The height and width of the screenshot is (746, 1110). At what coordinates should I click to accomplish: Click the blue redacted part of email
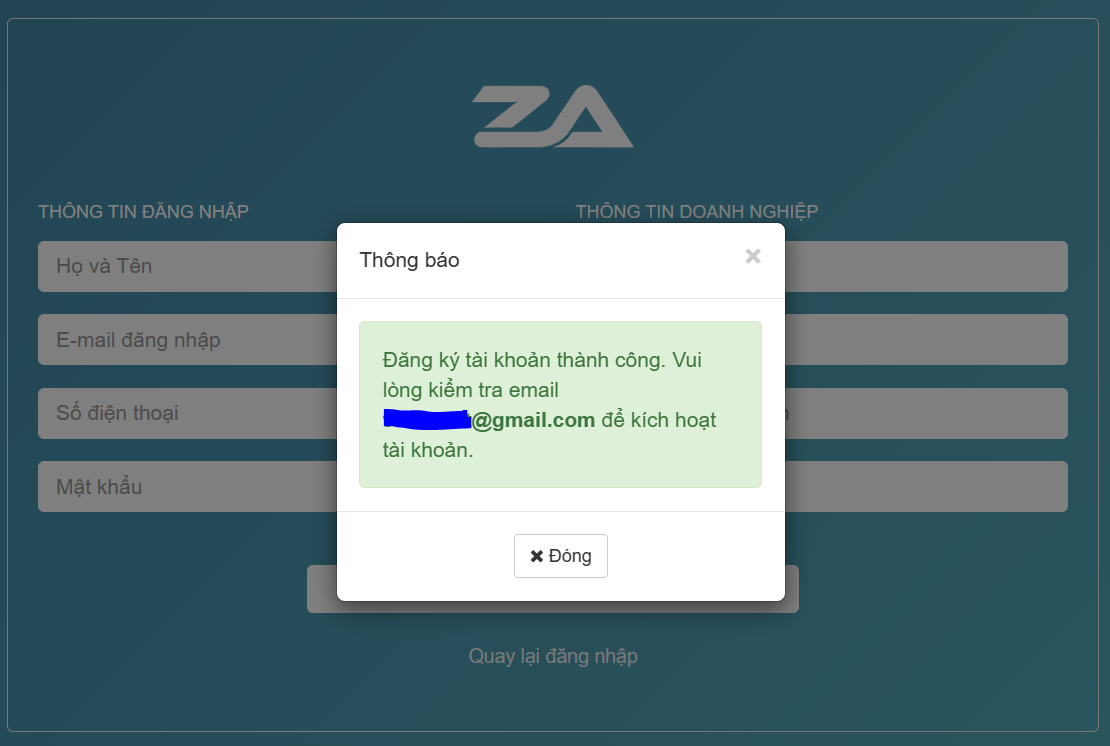(427, 420)
